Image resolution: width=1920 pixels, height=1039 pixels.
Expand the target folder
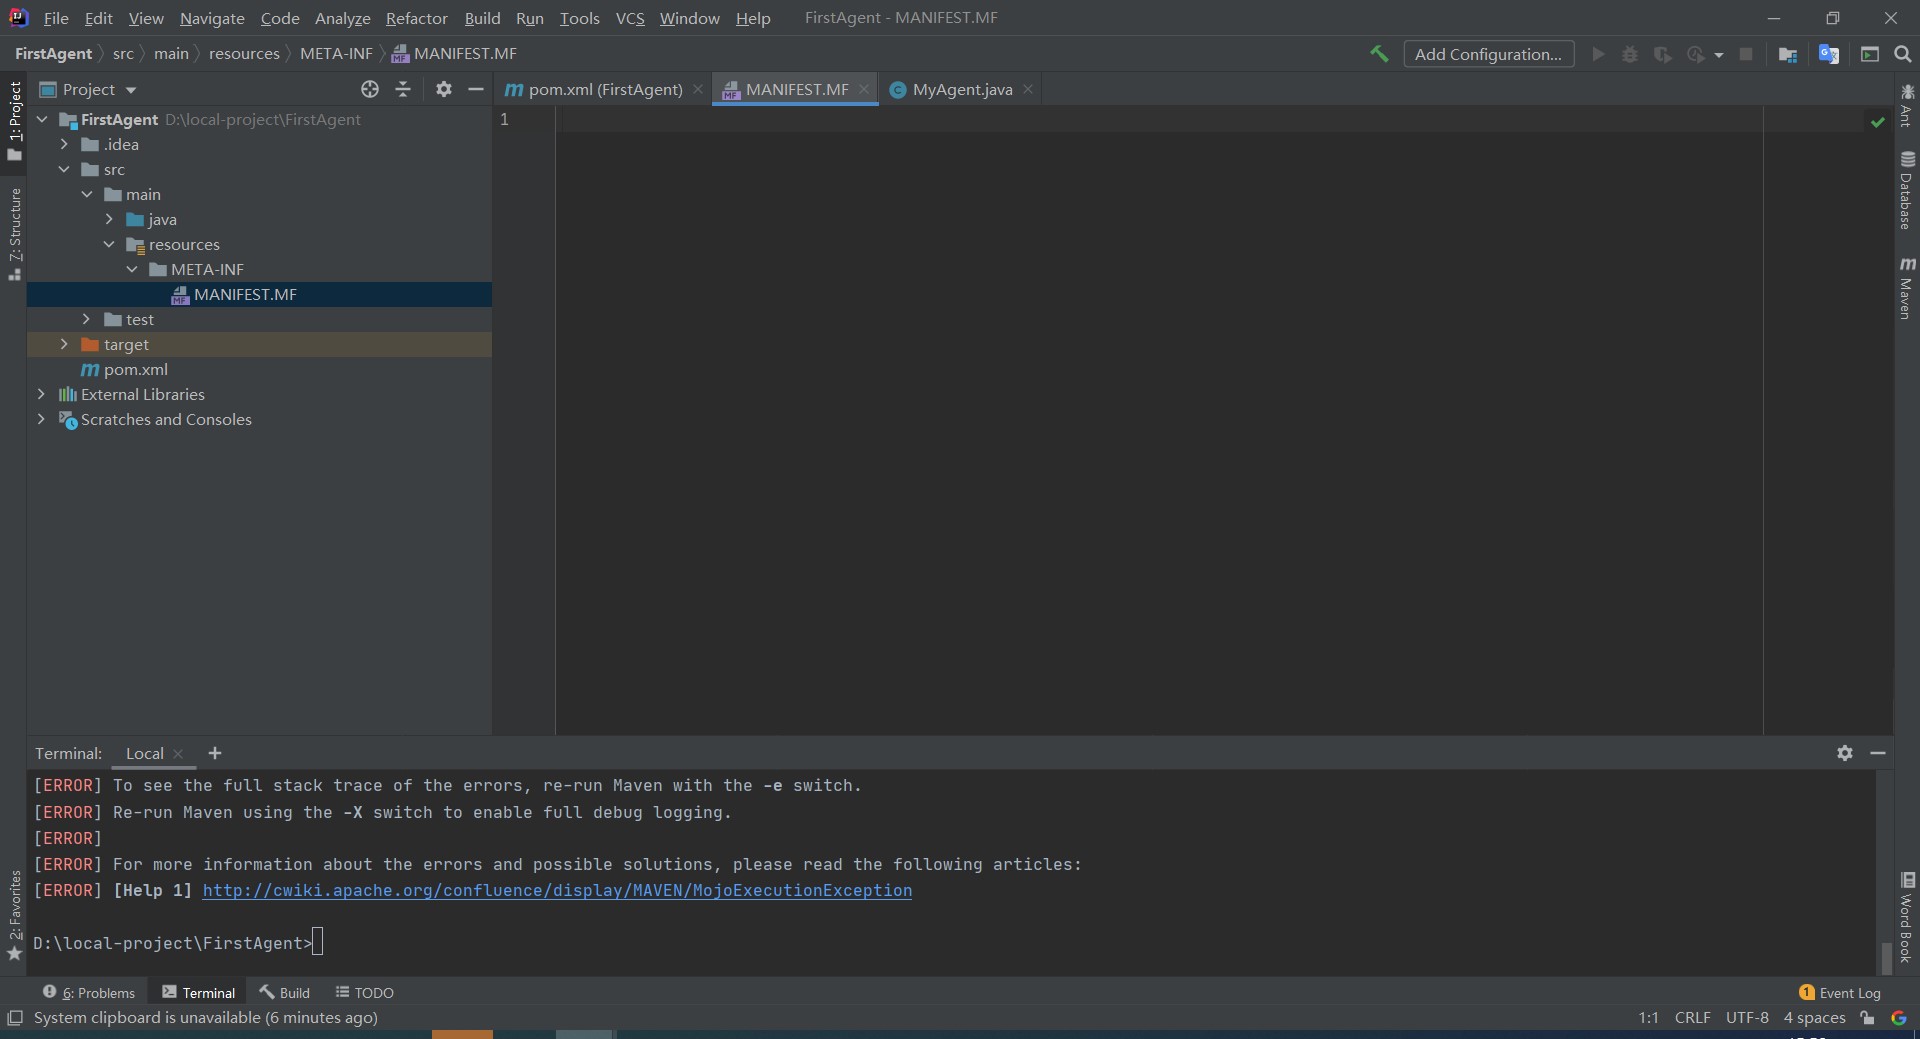tap(64, 344)
